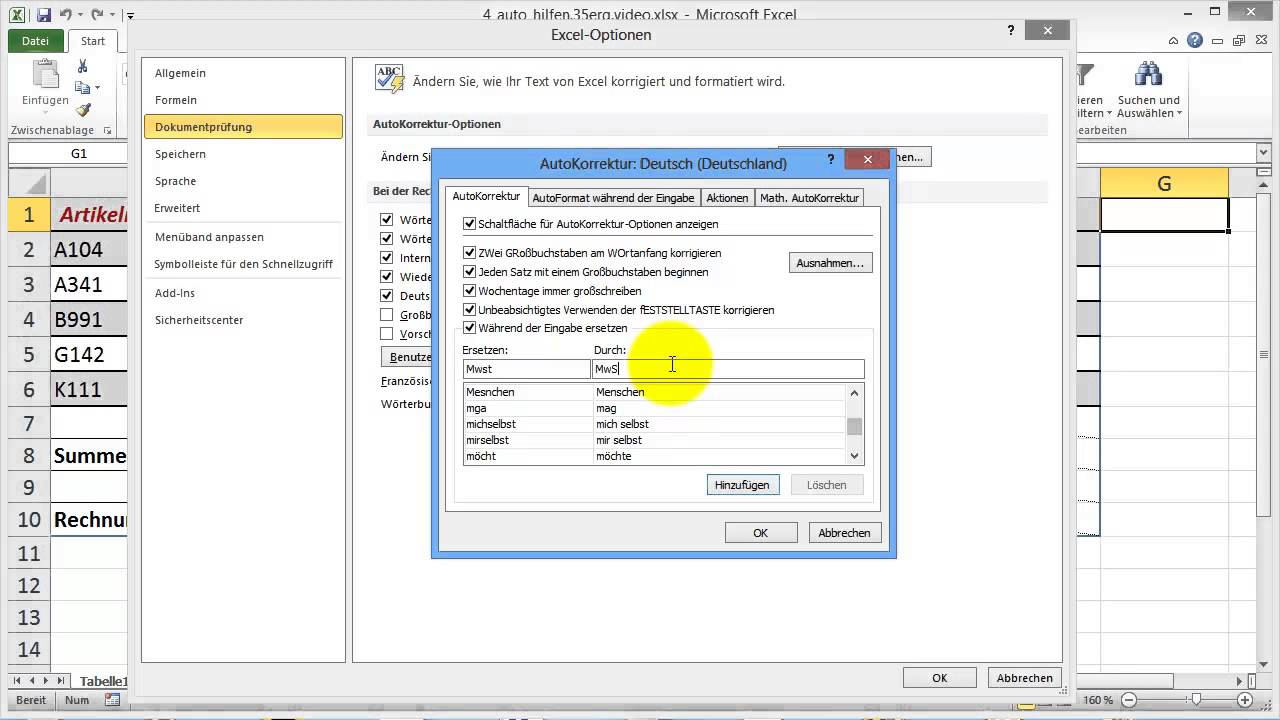Click the Format Painter brush icon
1280x720 pixels.
(x=83, y=110)
